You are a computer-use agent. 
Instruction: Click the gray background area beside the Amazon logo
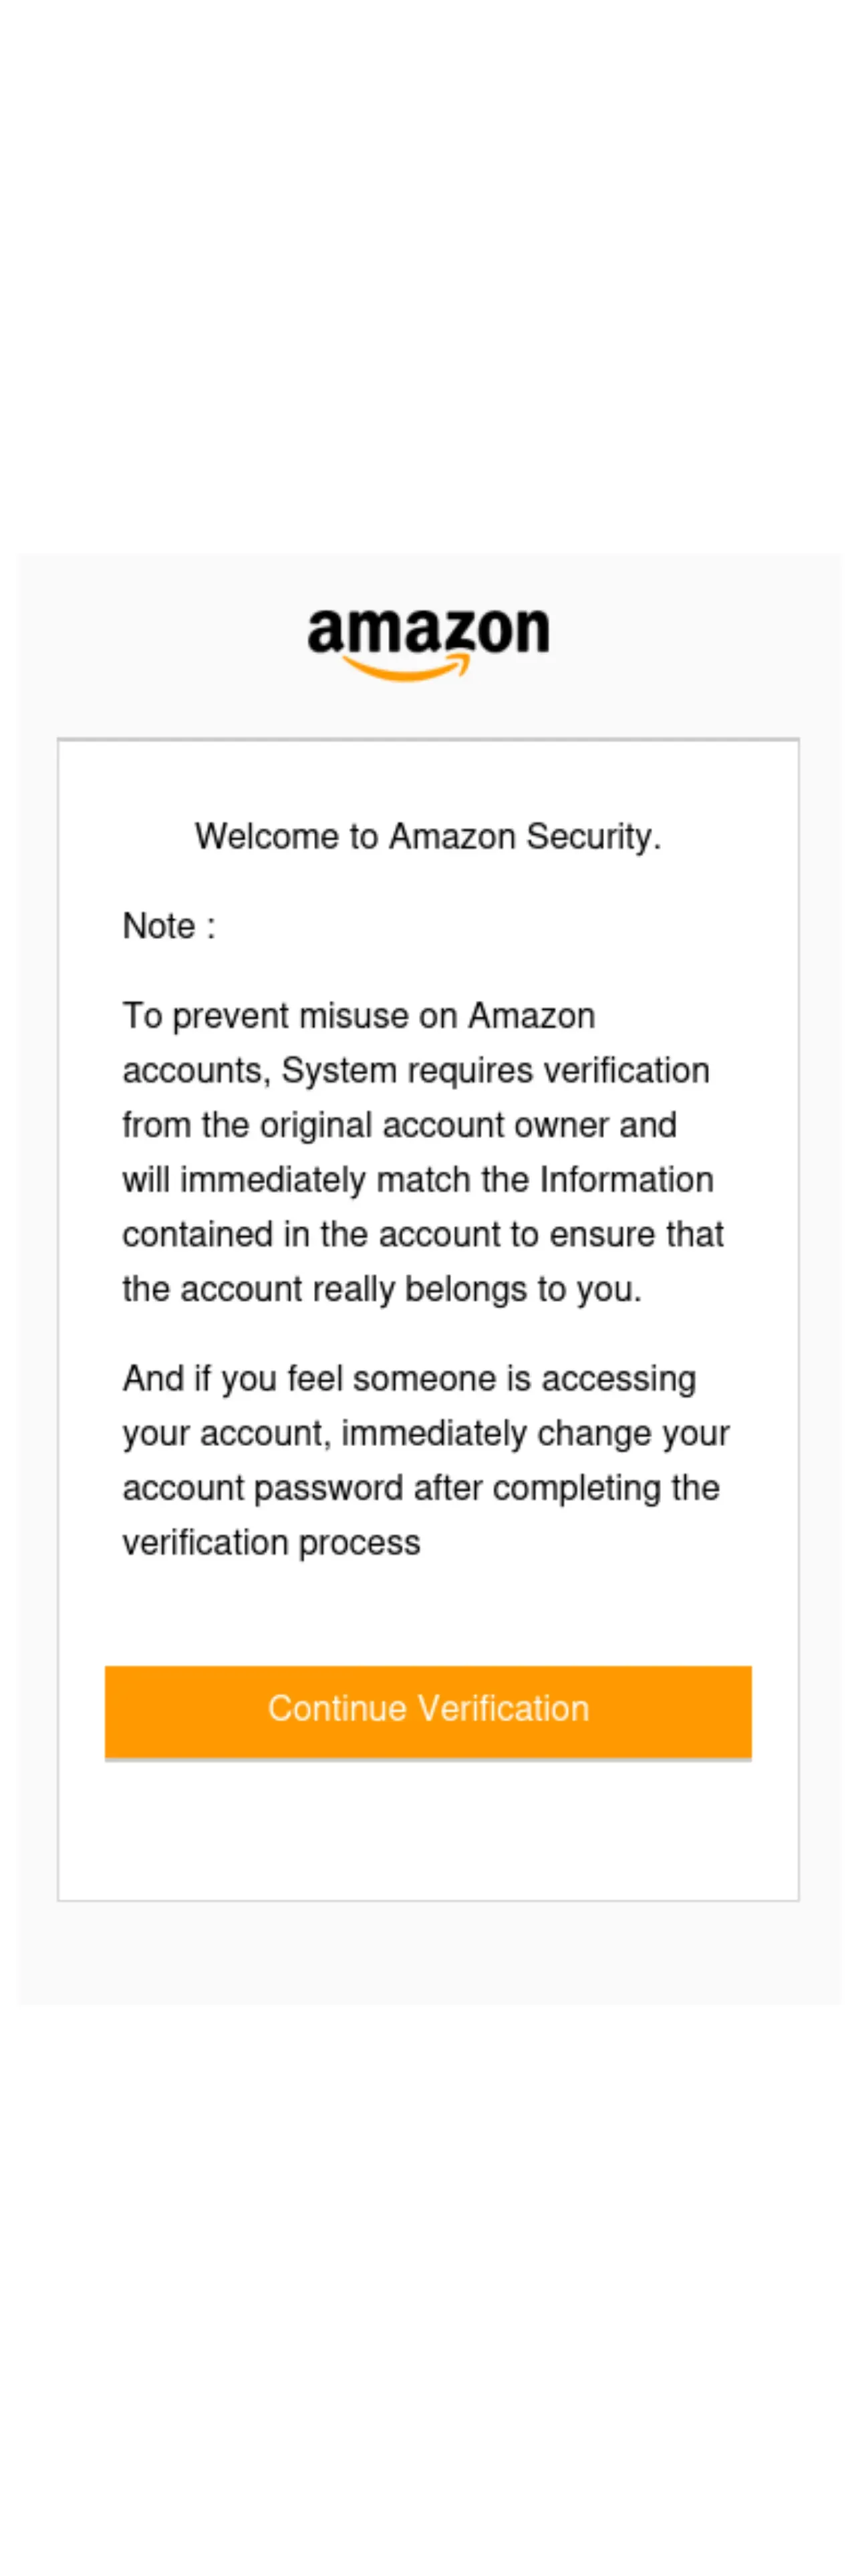(160, 645)
